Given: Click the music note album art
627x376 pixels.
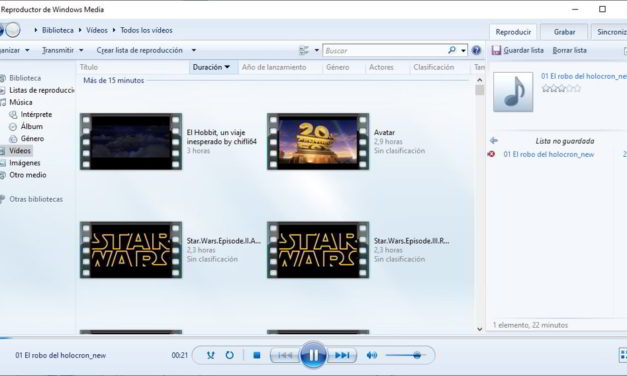Looking at the screenshot, I should [x=513, y=92].
